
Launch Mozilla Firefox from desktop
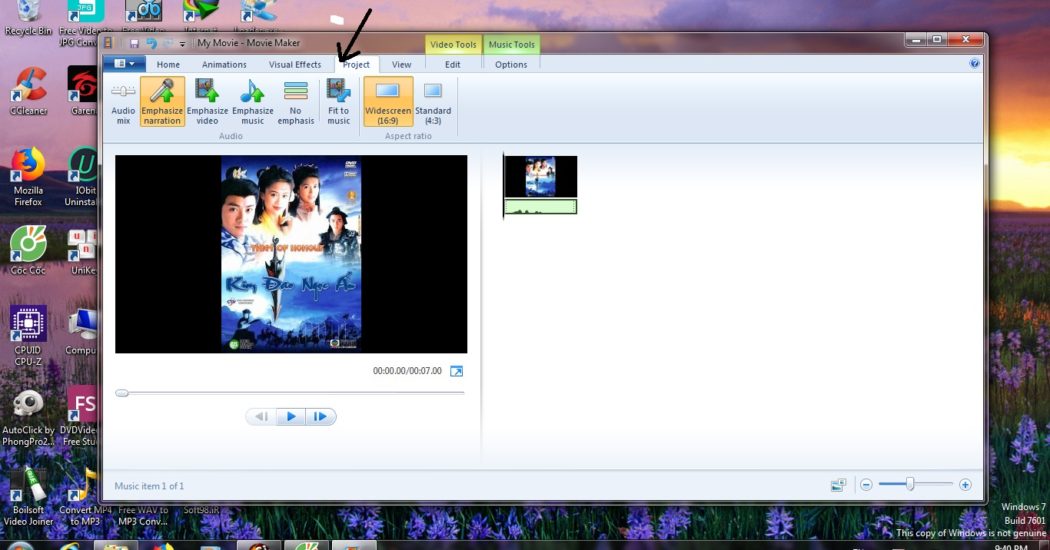[28, 178]
